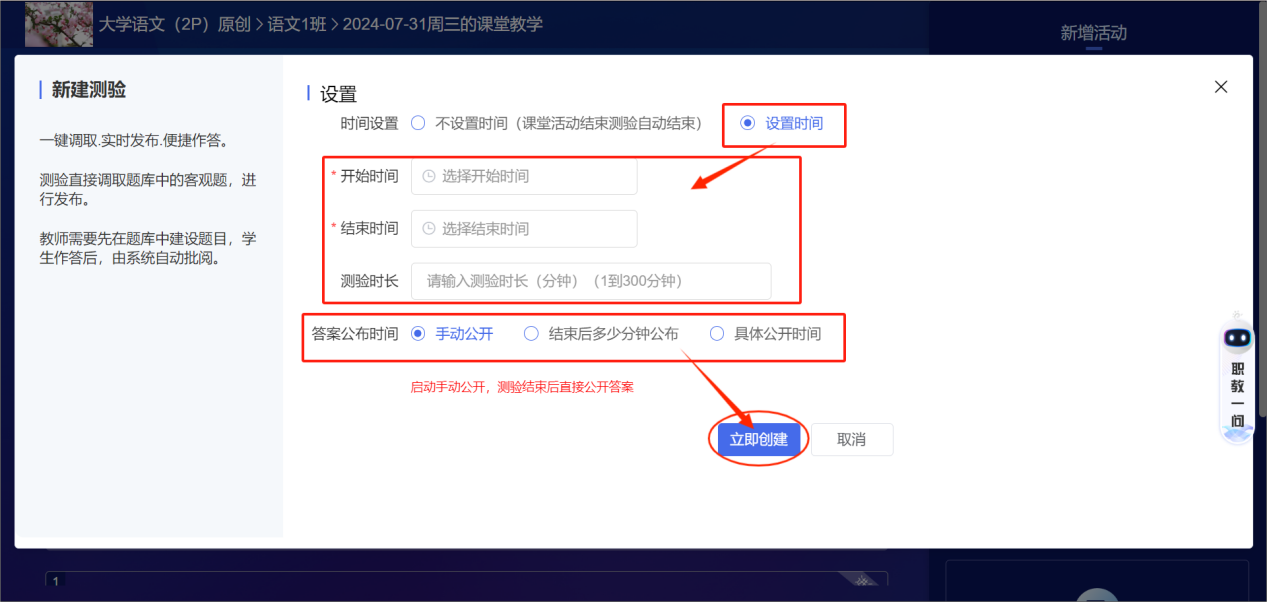The height and width of the screenshot is (602, 1267).
Task: Go to 大学语文（2P）原创 breadcrumb
Action: point(174,24)
